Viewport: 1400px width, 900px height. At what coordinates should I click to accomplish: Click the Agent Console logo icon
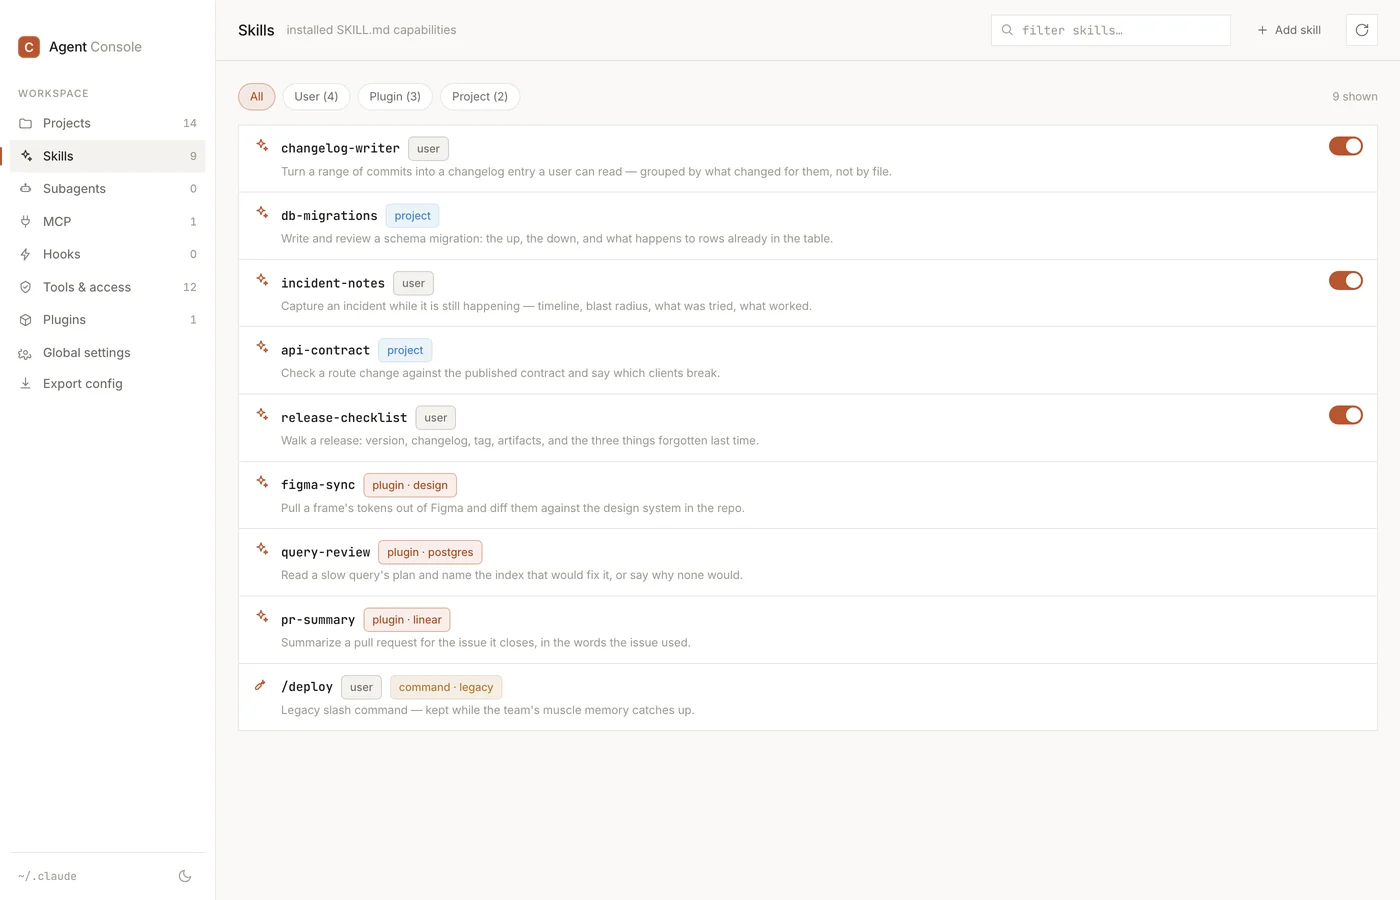[29, 47]
